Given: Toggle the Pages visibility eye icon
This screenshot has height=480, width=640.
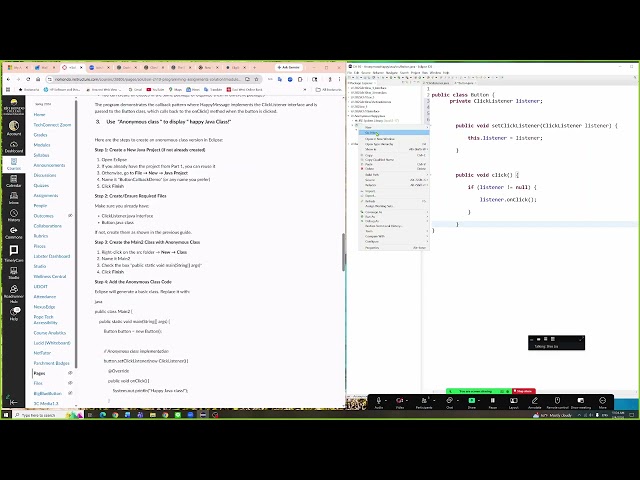Looking at the screenshot, I should 70,373.
